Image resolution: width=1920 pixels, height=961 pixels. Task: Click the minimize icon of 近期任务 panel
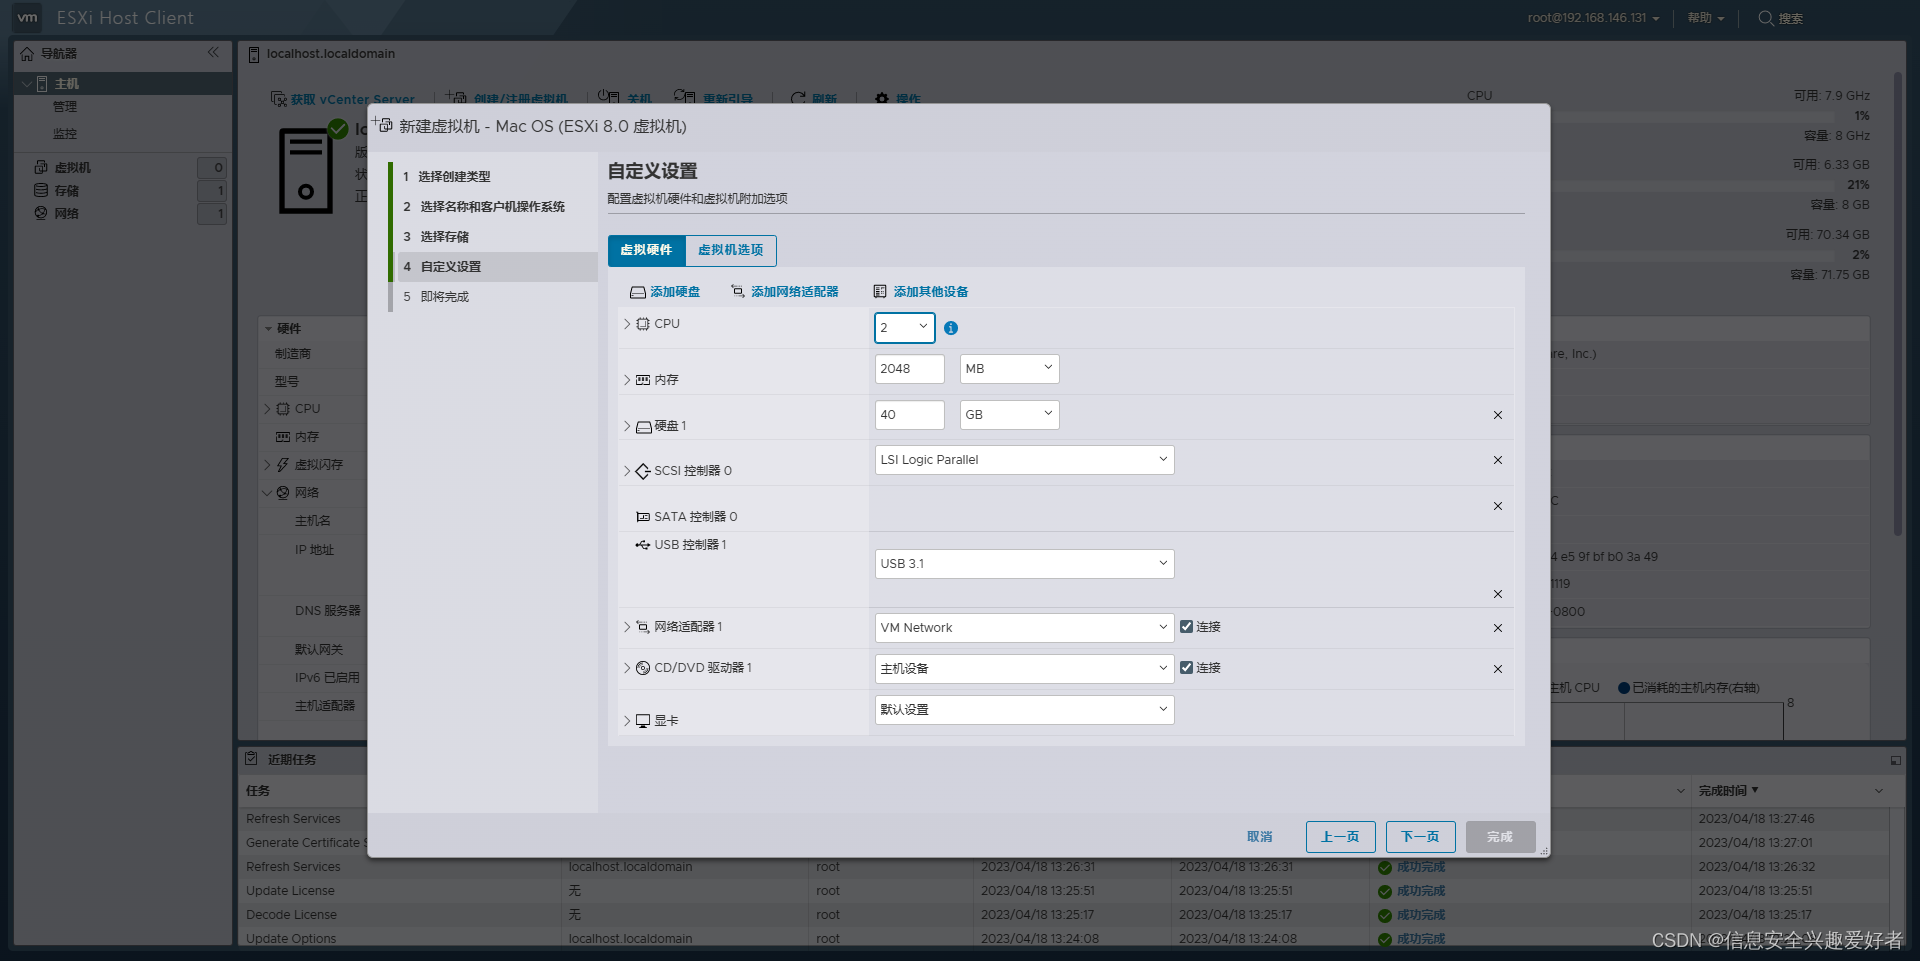click(1895, 760)
